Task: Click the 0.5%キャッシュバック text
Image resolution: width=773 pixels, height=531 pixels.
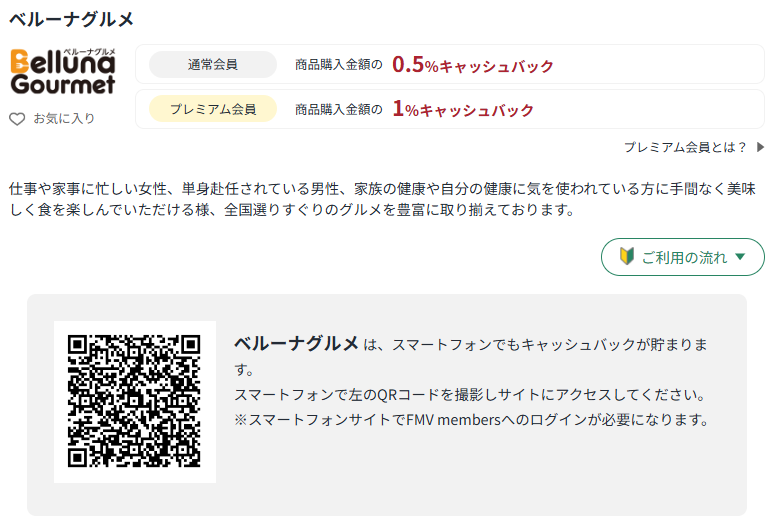Action: 472,65
